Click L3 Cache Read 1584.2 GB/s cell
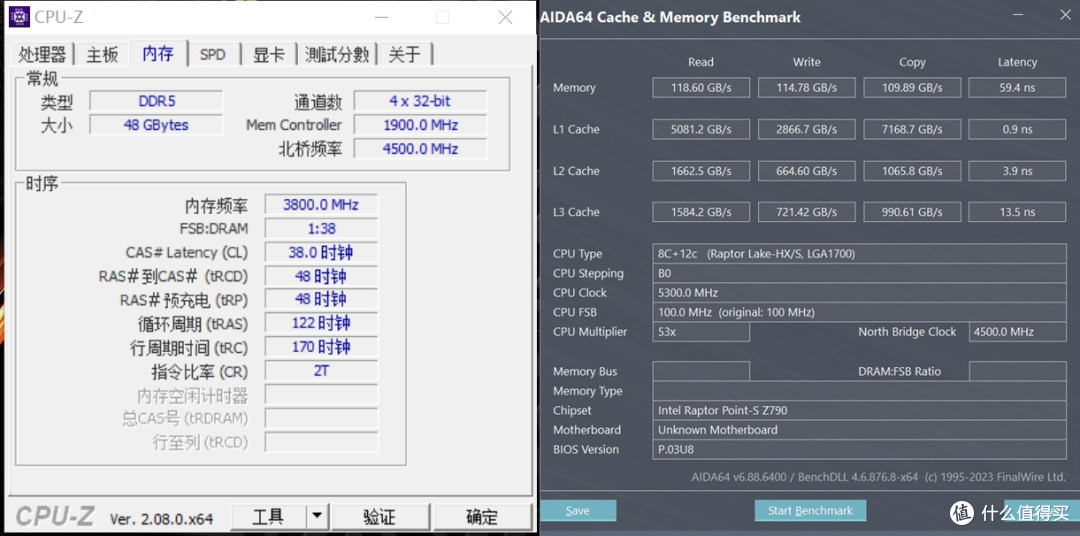Screen dimensions: 1080x536 tap(701, 212)
